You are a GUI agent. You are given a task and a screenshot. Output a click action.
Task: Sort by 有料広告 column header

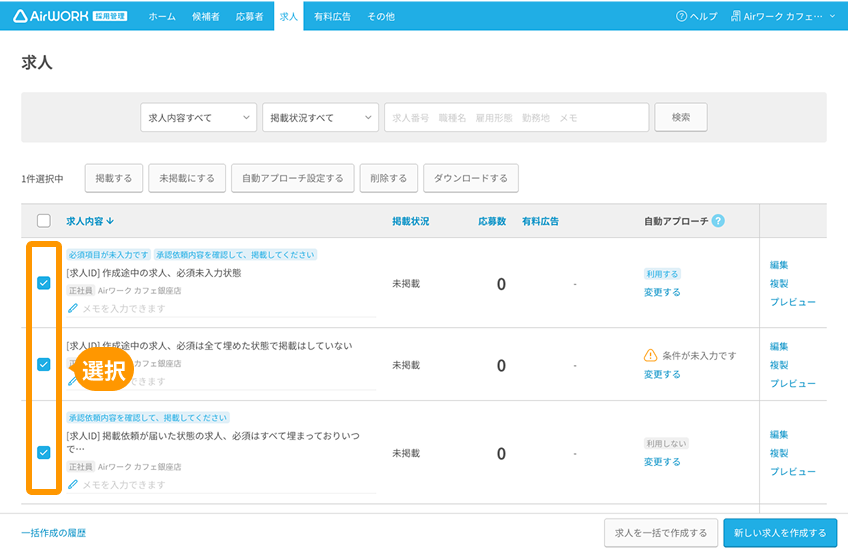tap(540, 221)
